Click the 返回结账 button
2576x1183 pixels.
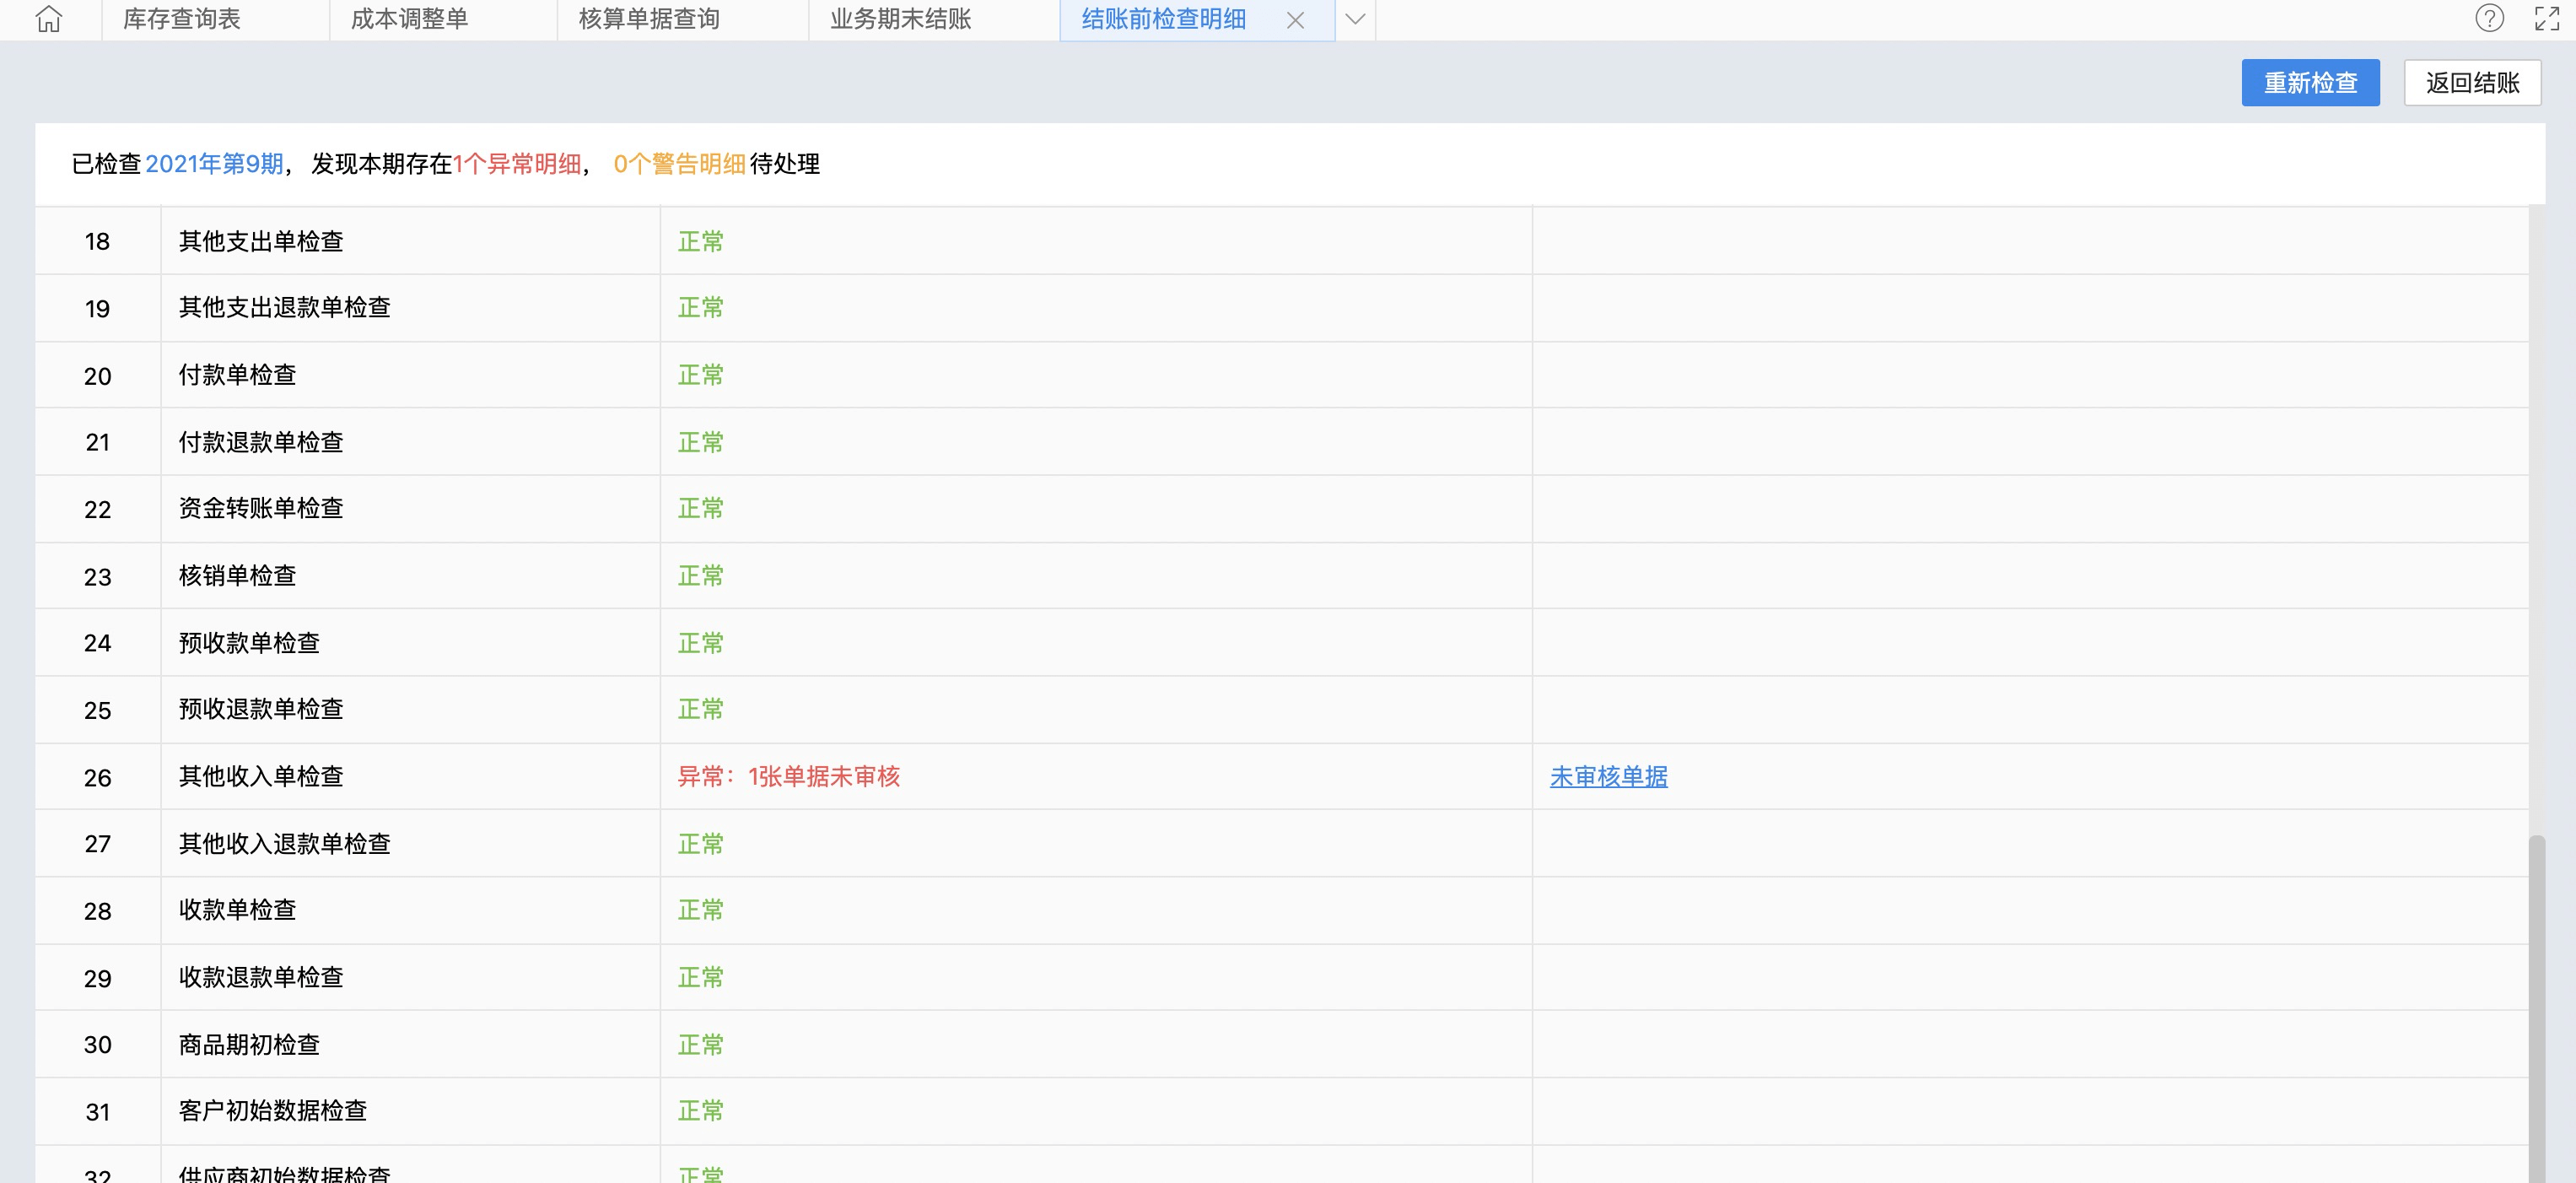[x=2472, y=82]
